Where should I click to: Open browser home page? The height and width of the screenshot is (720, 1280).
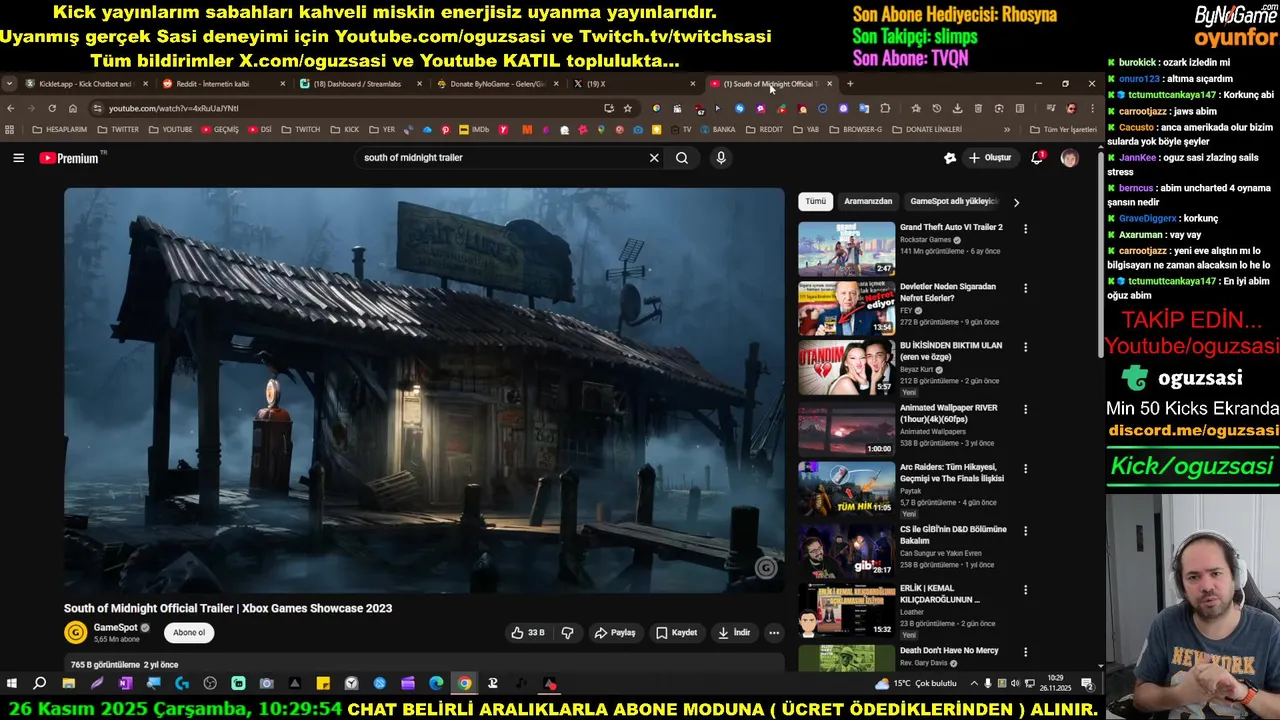coord(73,108)
